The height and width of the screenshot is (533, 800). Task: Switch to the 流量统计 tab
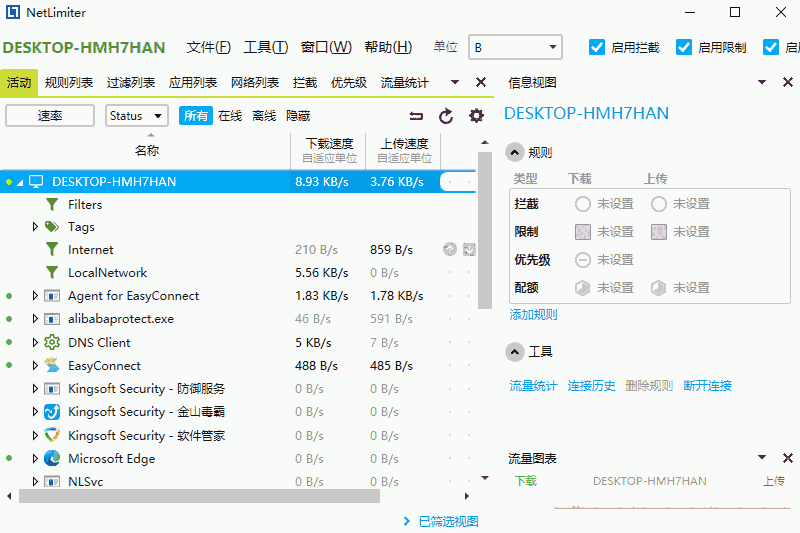tap(405, 83)
